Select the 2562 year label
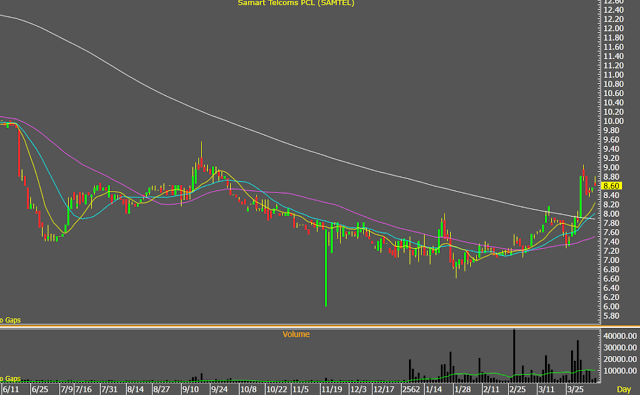 click(x=411, y=389)
